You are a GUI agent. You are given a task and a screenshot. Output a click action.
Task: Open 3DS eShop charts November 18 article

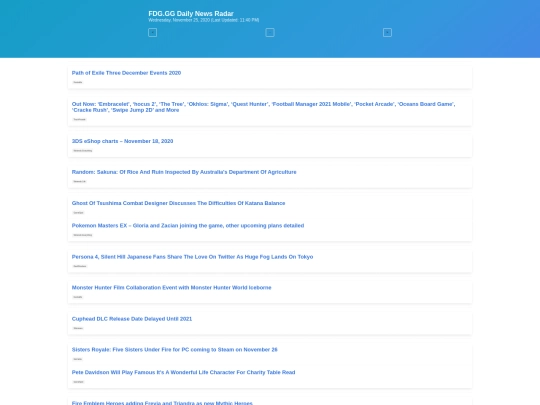(122, 141)
